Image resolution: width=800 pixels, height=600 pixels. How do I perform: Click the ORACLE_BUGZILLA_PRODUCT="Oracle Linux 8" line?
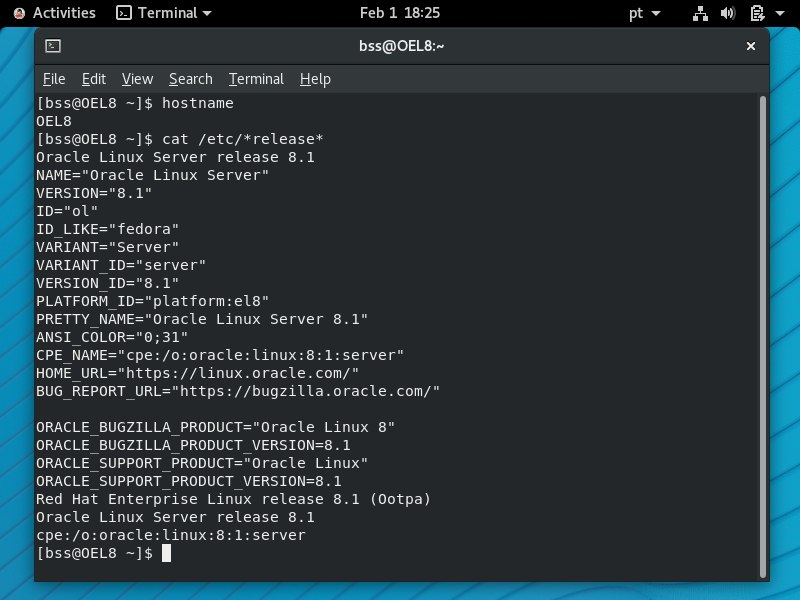tap(215, 427)
